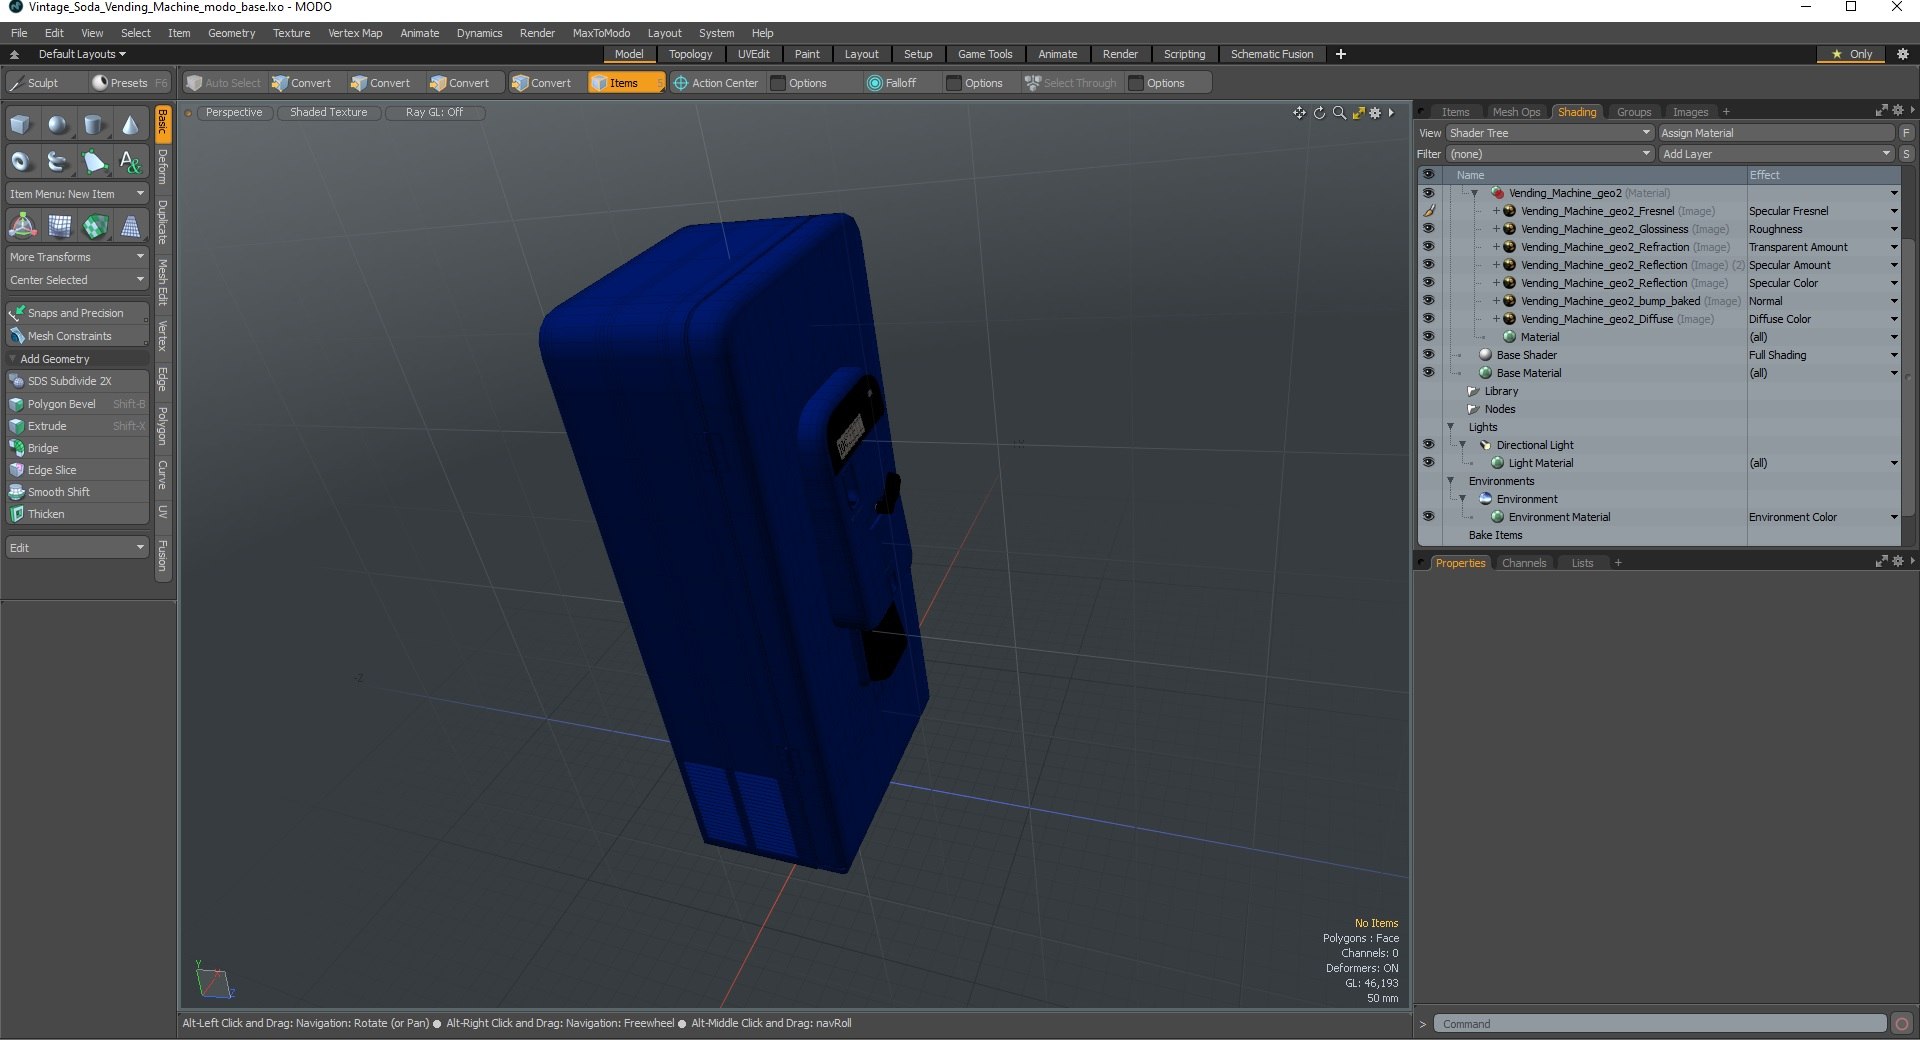Select the Environment tree item
The image size is (1920, 1040).
(x=1527, y=499)
